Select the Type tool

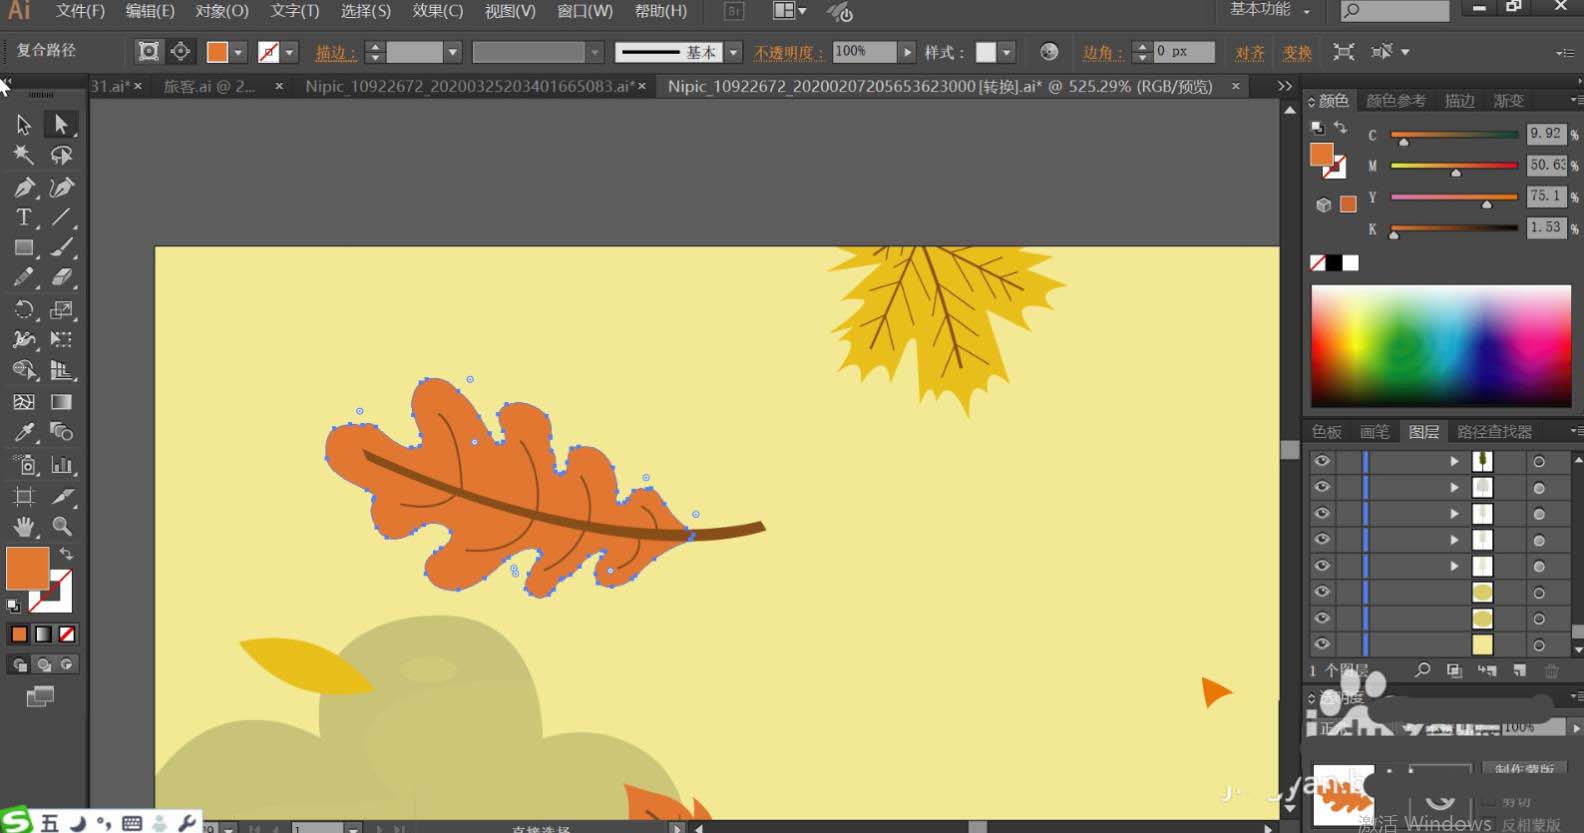pos(23,217)
